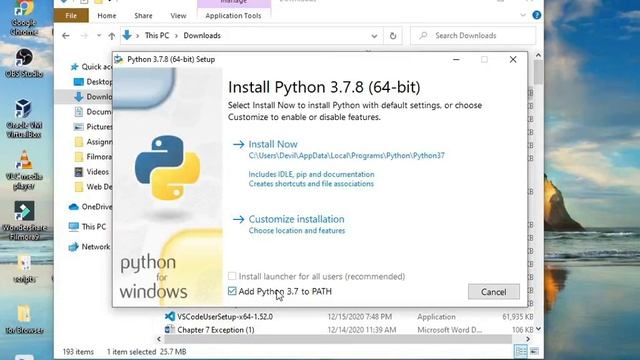
Task: Select This PC in navigation pane
Action: 87,227
